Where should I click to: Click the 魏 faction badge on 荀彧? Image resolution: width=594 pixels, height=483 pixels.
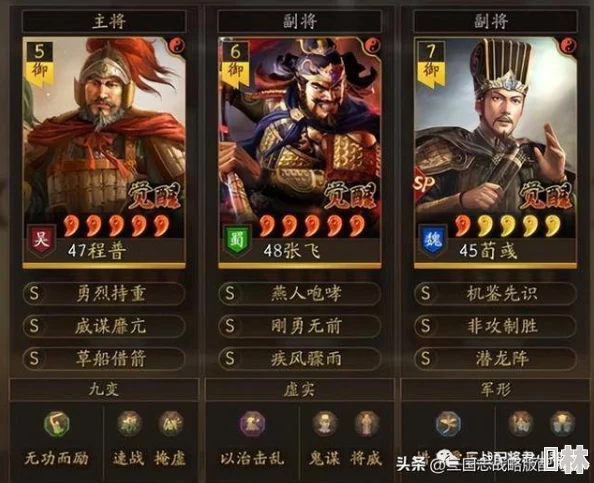coord(433,240)
